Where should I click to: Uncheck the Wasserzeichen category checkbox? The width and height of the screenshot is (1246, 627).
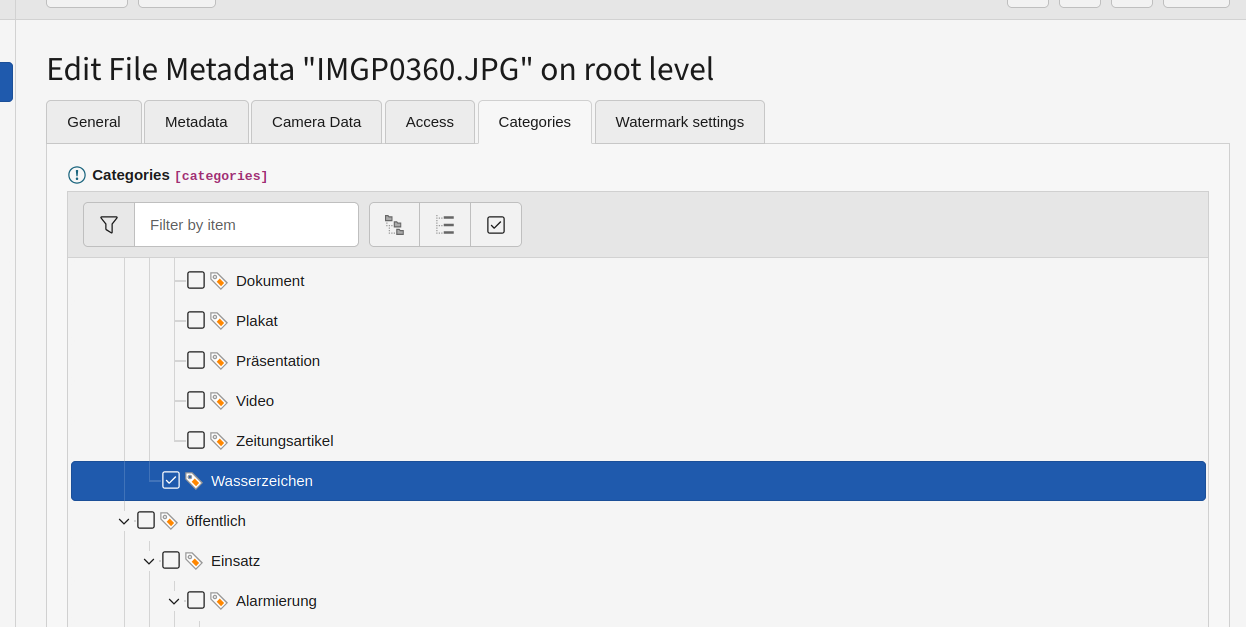[171, 481]
